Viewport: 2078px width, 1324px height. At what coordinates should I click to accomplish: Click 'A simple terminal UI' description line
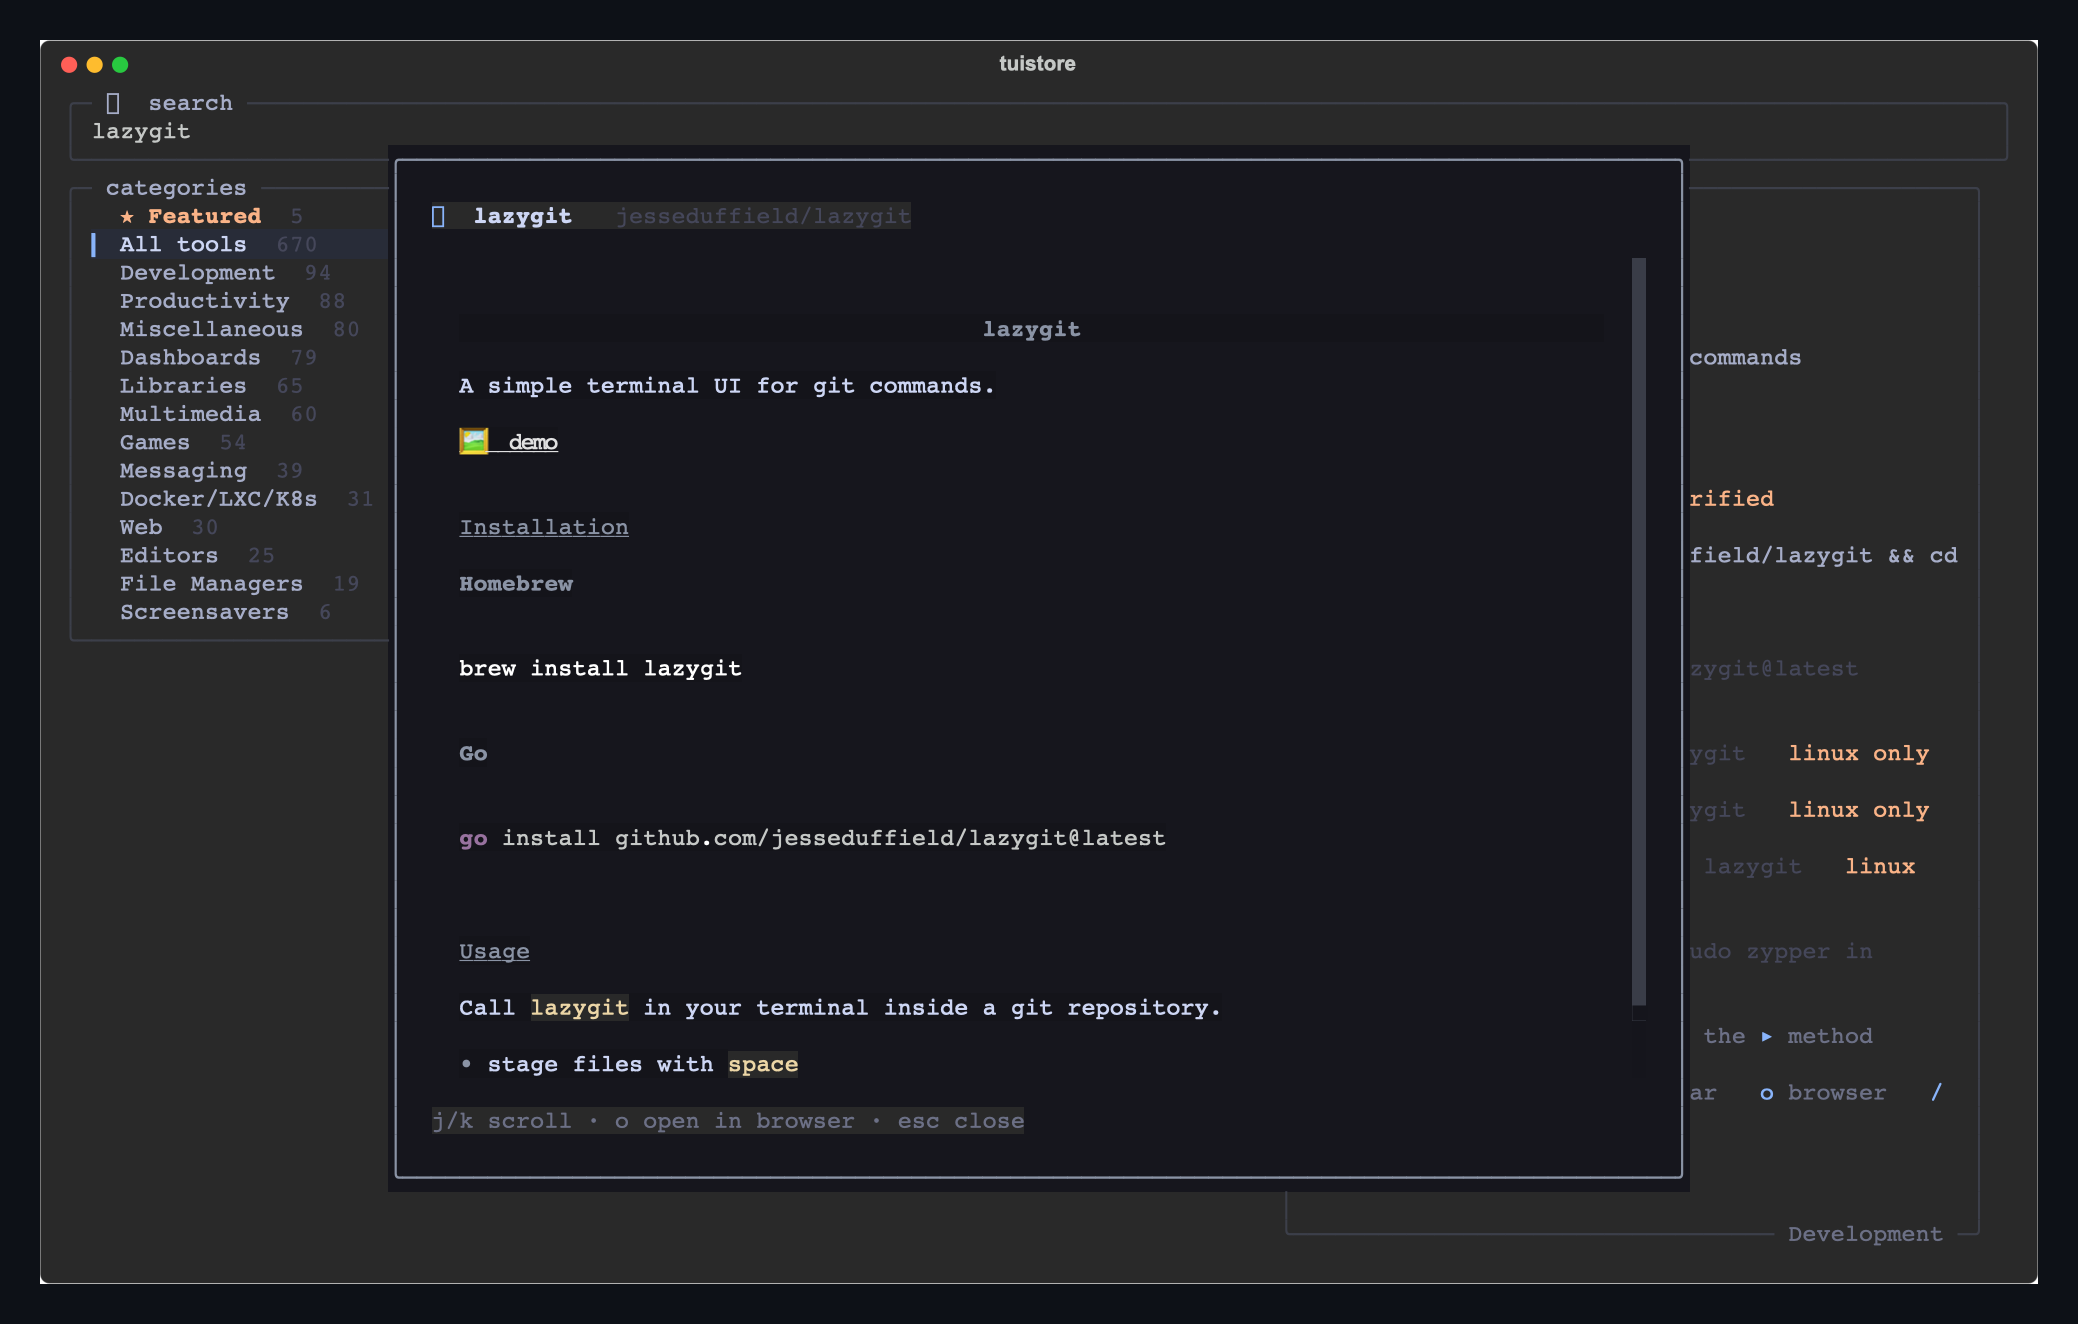[727, 386]
